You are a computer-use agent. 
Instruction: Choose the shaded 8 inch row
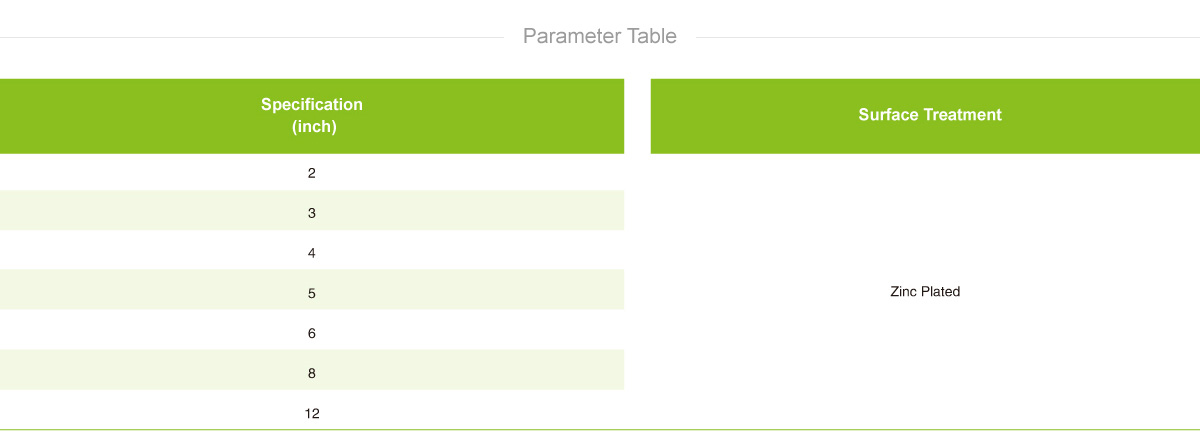point(312,370)
